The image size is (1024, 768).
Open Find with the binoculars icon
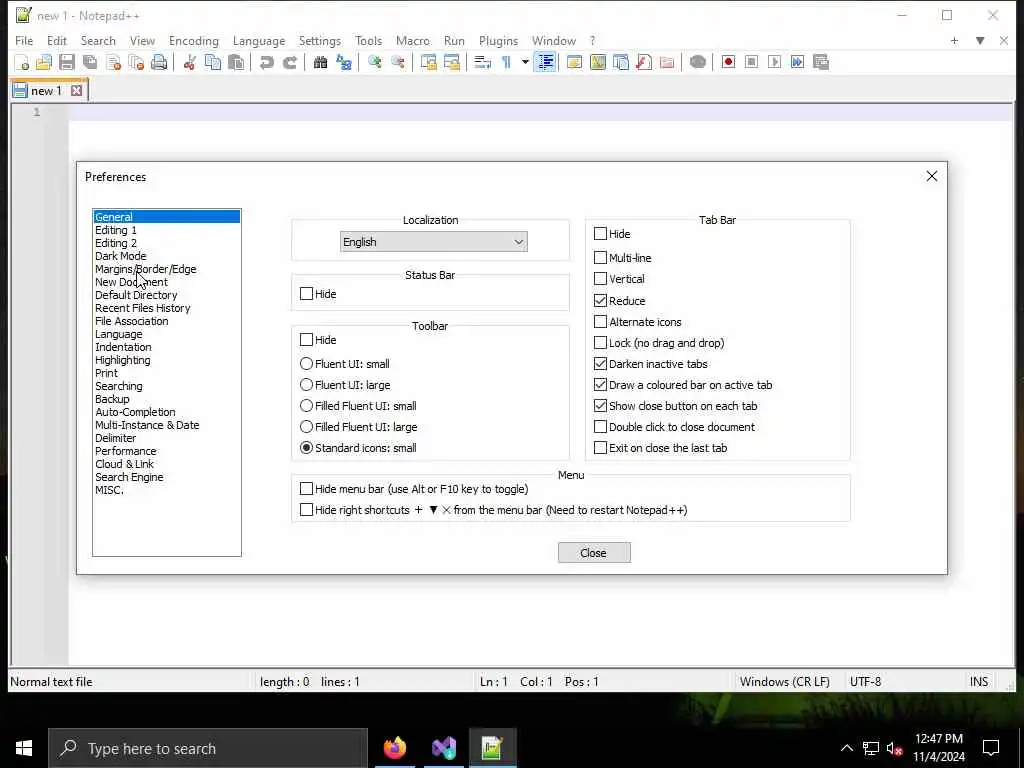[x=320, y=62]
